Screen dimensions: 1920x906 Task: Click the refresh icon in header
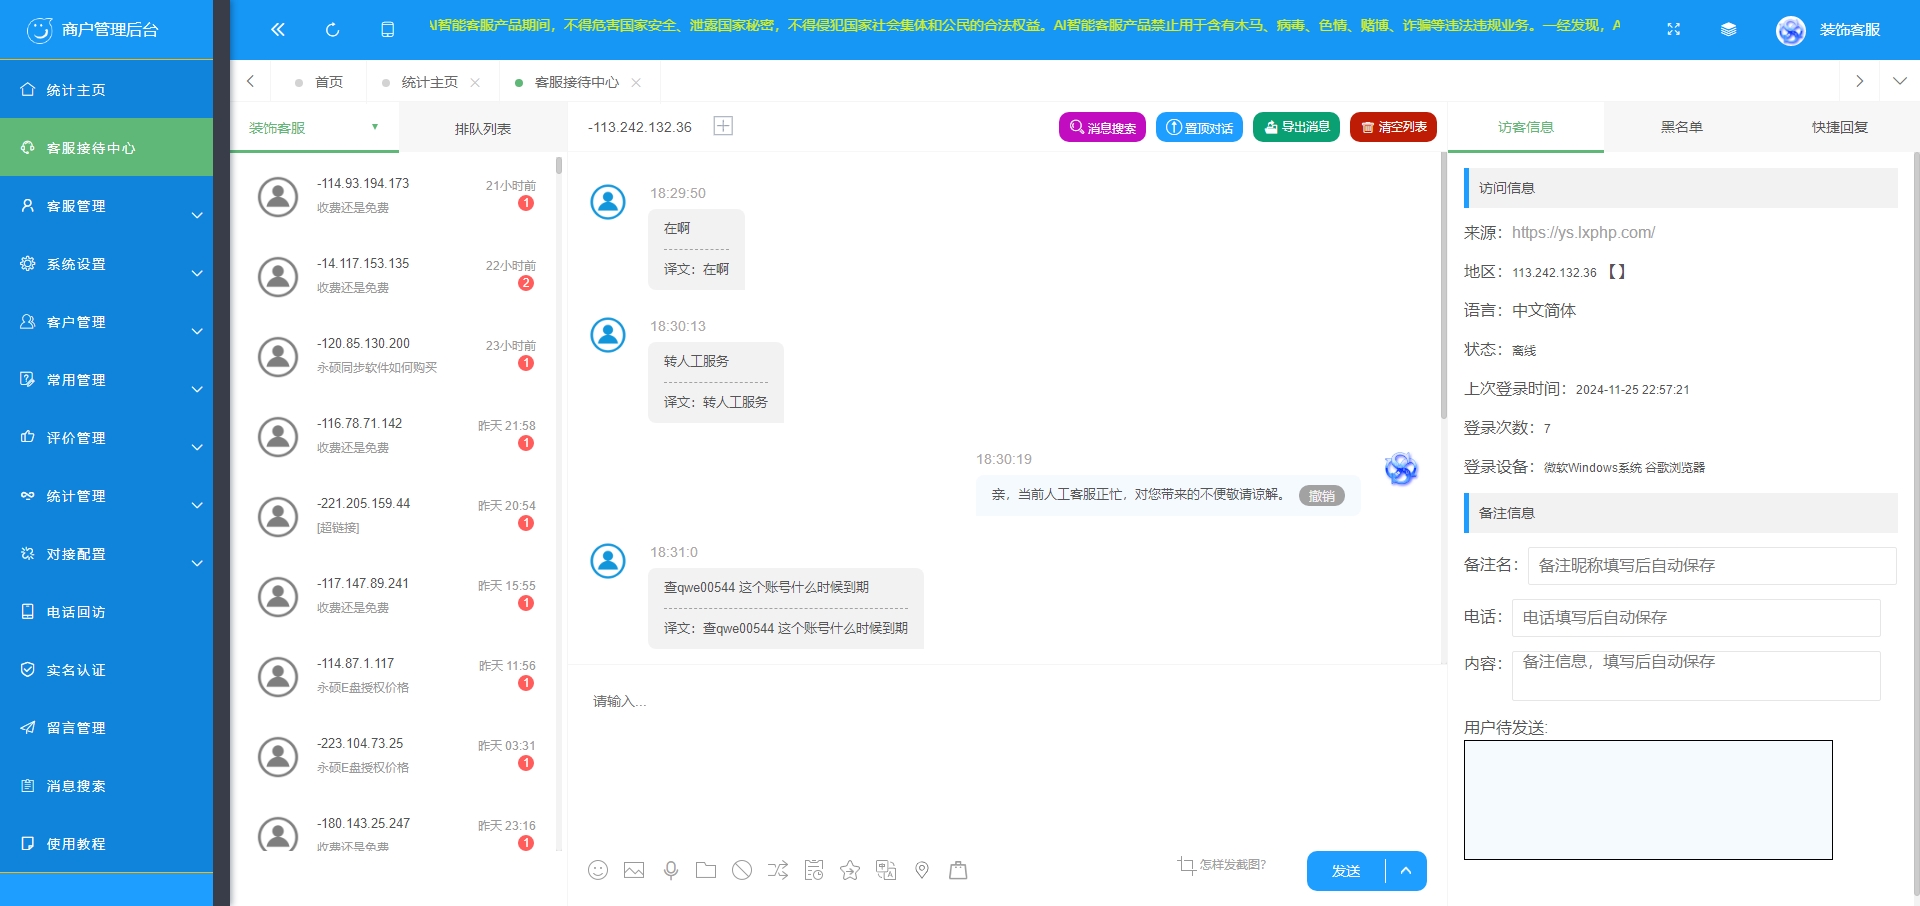tap(333, 30)
